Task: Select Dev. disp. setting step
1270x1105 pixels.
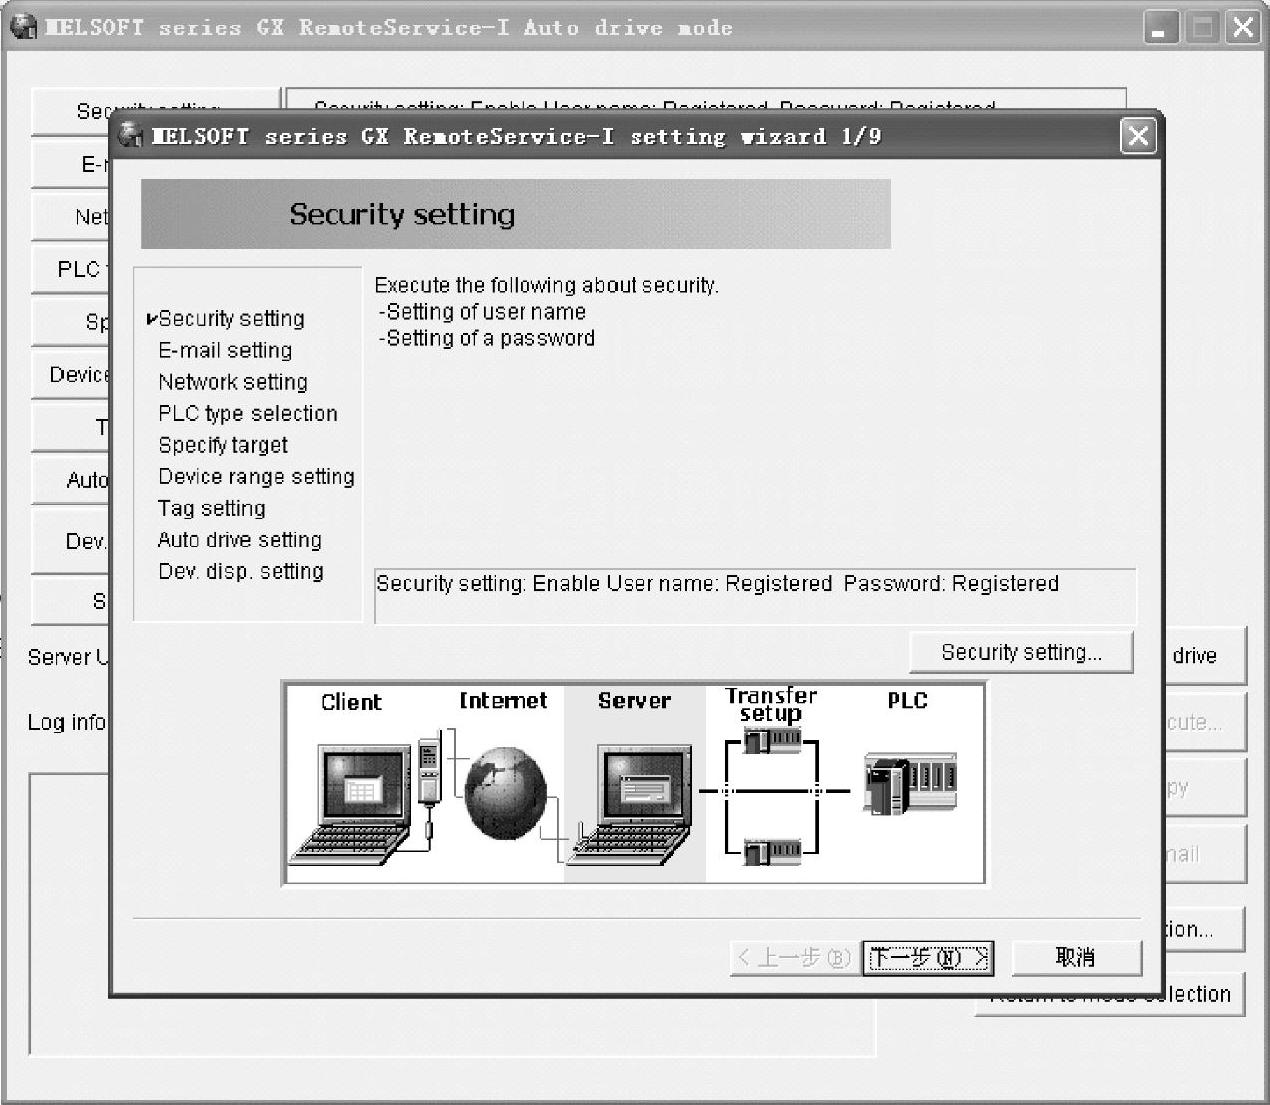Action: tap(241, 571)
